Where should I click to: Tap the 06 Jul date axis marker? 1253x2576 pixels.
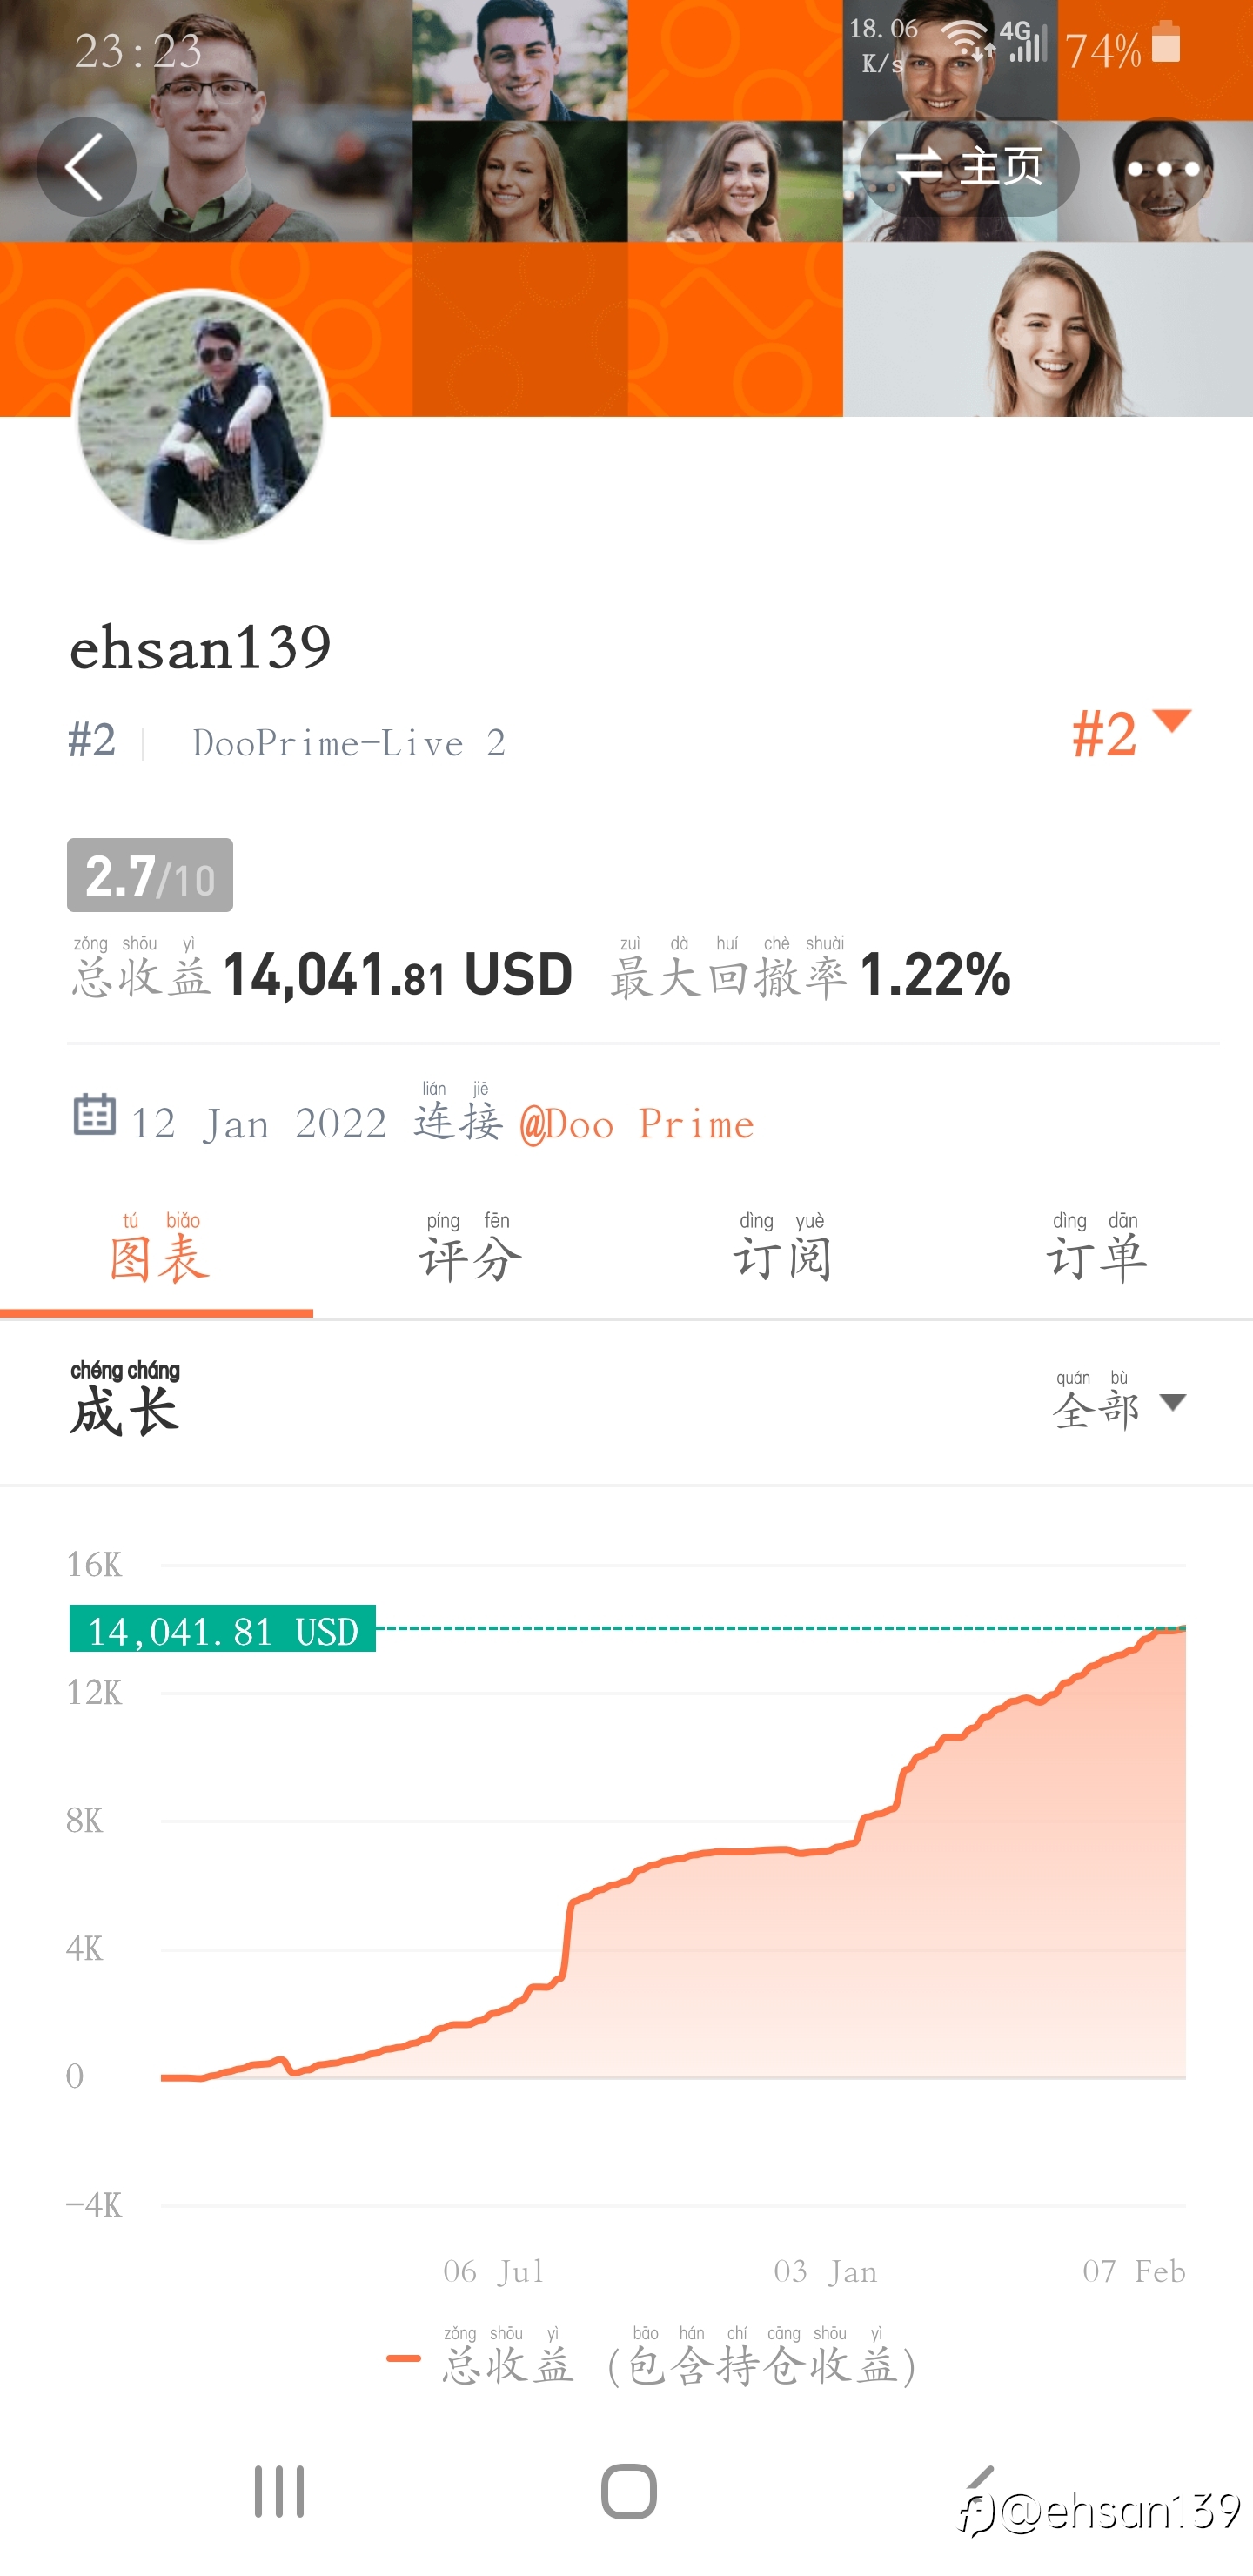click(494, 2271)
